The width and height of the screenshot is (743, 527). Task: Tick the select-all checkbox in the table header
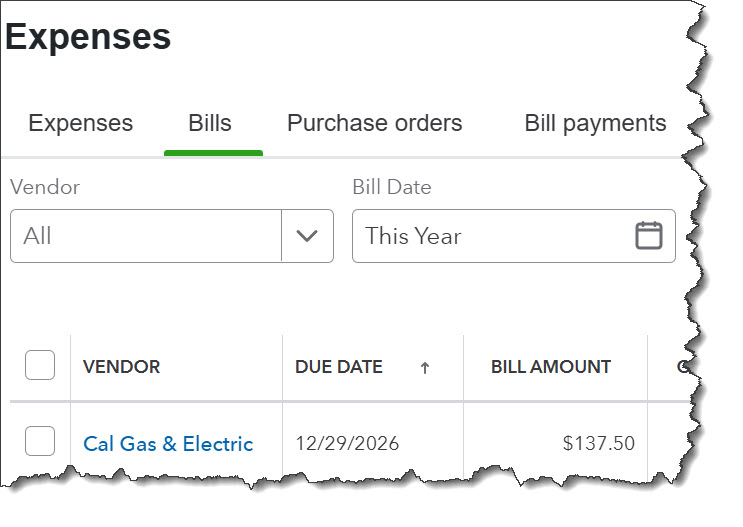pyautogui.click(x=40, y=366)
